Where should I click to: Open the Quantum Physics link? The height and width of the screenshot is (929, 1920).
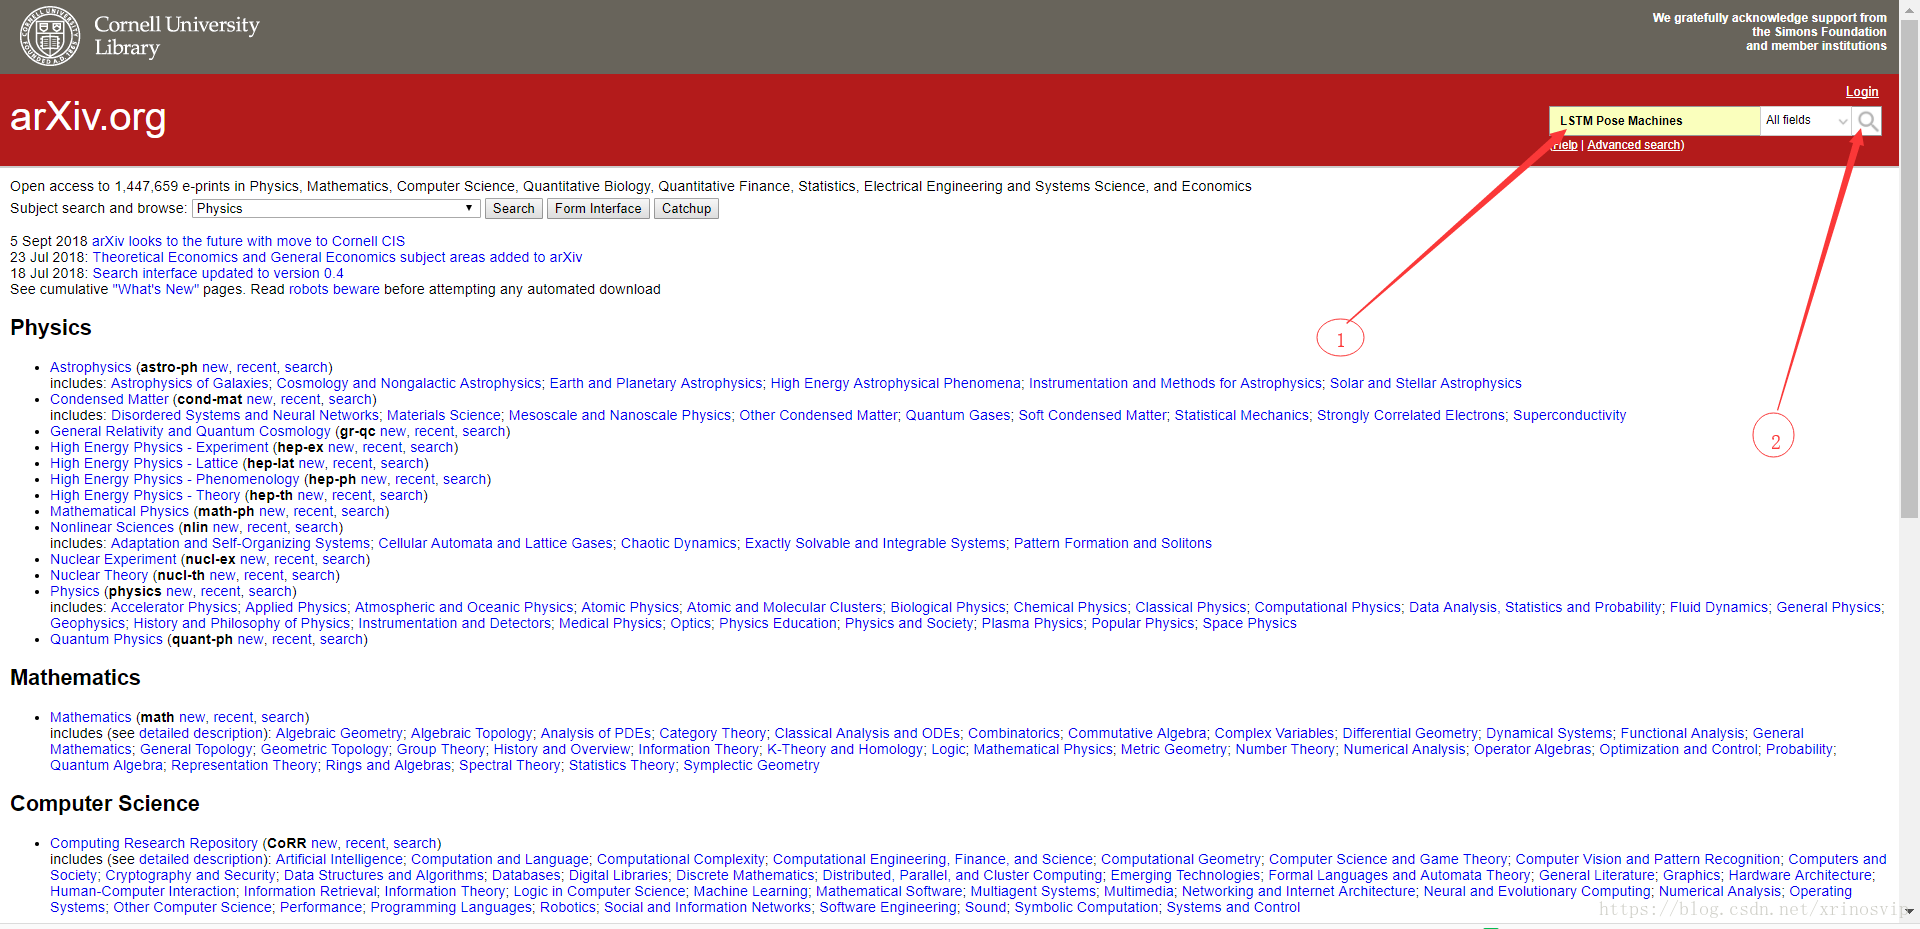106,639
